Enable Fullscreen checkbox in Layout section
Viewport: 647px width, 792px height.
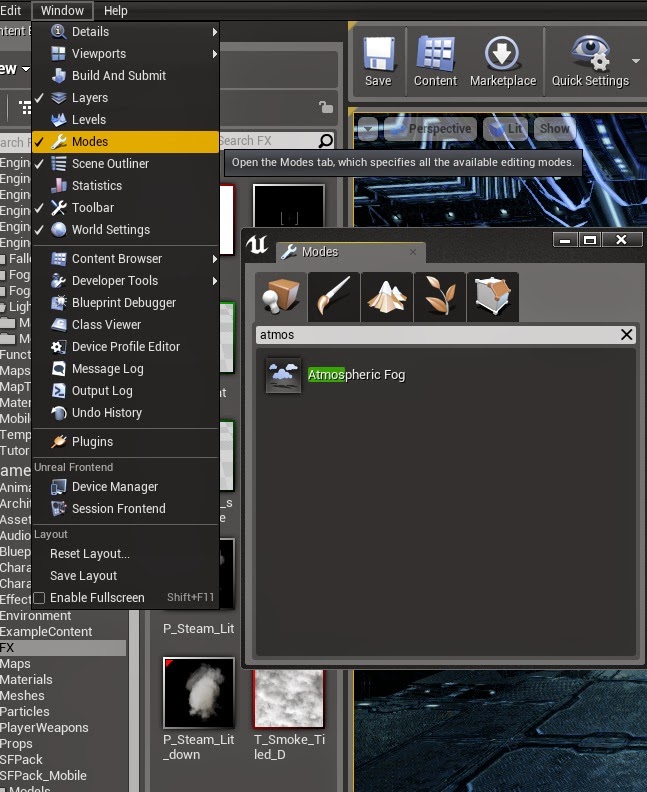click(39, 598)
